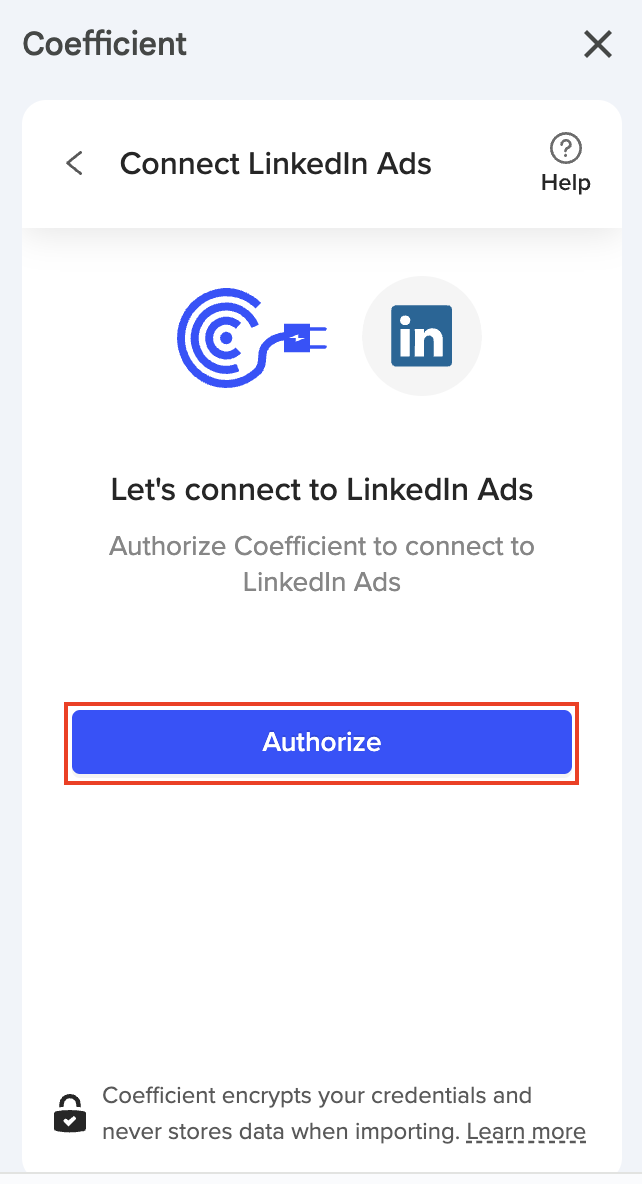This screenshot has width=642, height=1184.
Task: Click the LinkedIn "in" logo
Action: (x=421, y=337)
